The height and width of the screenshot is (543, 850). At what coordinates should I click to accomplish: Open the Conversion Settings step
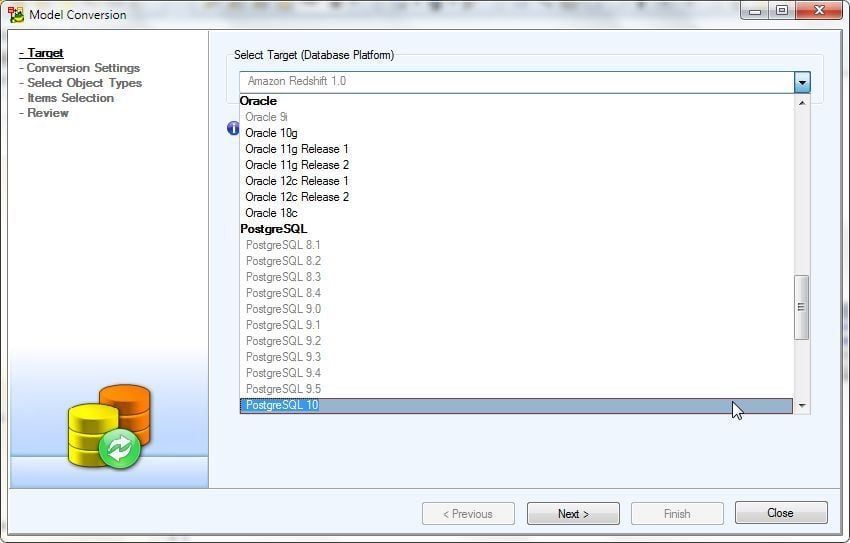(x=79, y=68)
